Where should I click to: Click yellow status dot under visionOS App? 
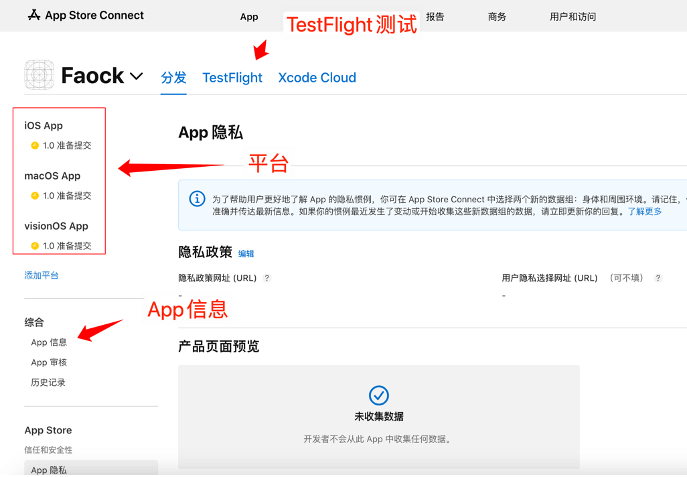tap(35, 246)
